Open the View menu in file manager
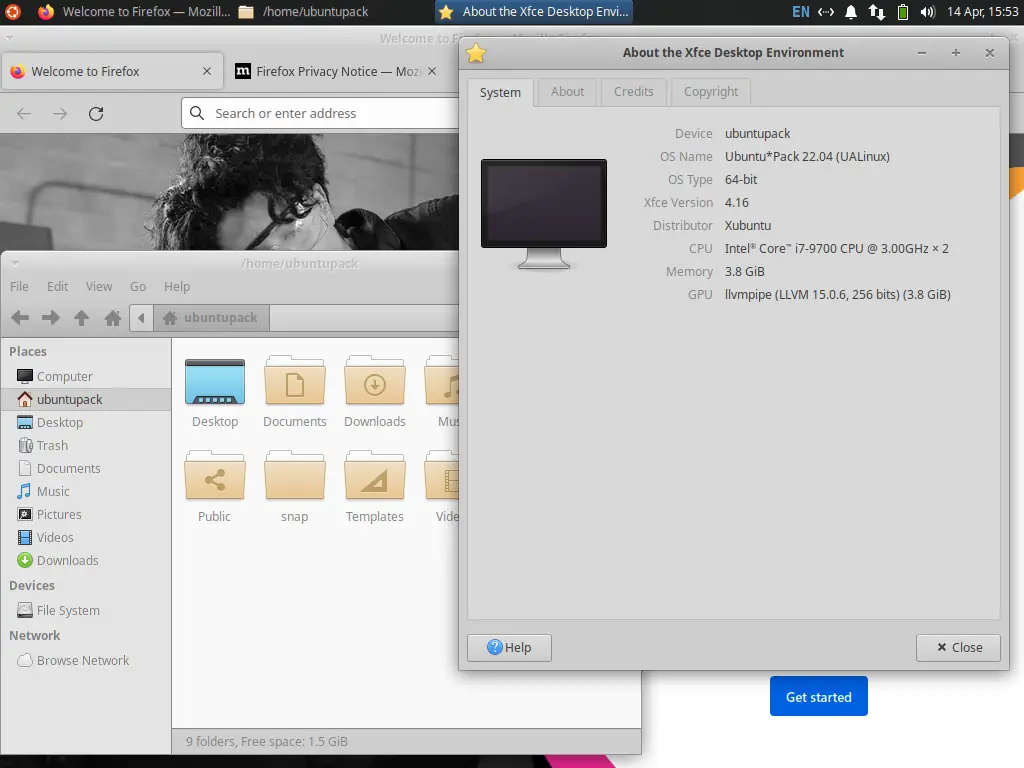 (99, 287)
